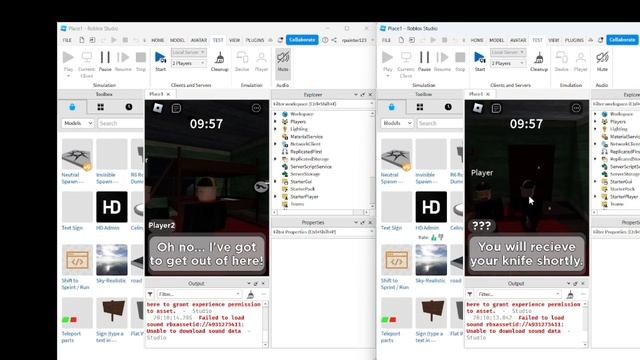Image resolution: width=640 pixels, height=360 pixels.
Task: Click Stop button in right window
Action: [460, 61]
